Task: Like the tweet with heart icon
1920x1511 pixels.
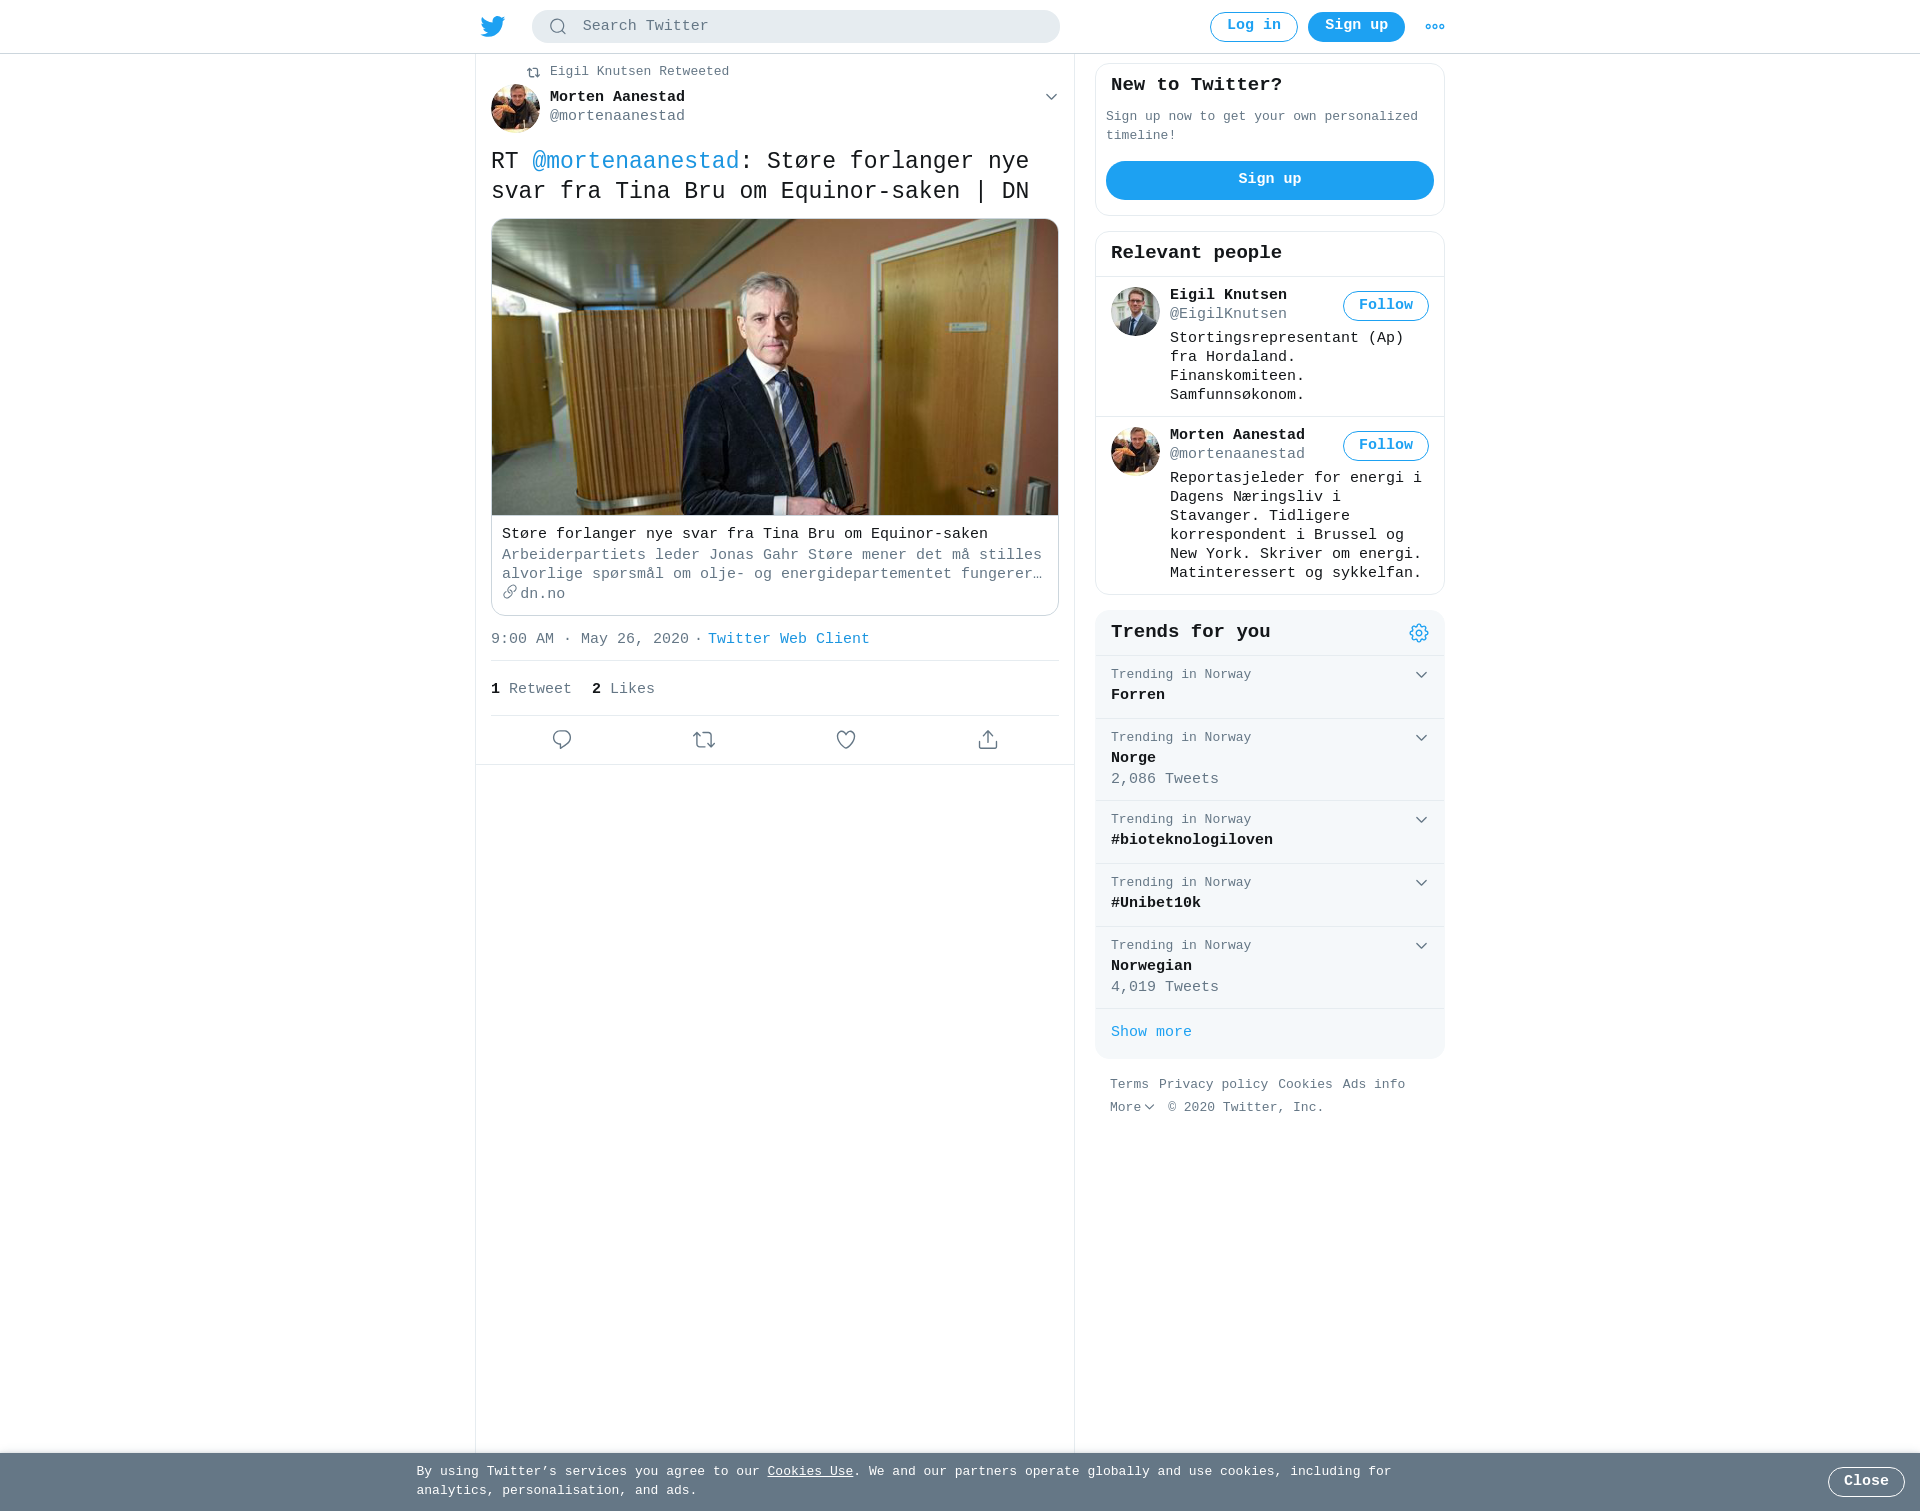Action: click(x=846, y=740)
